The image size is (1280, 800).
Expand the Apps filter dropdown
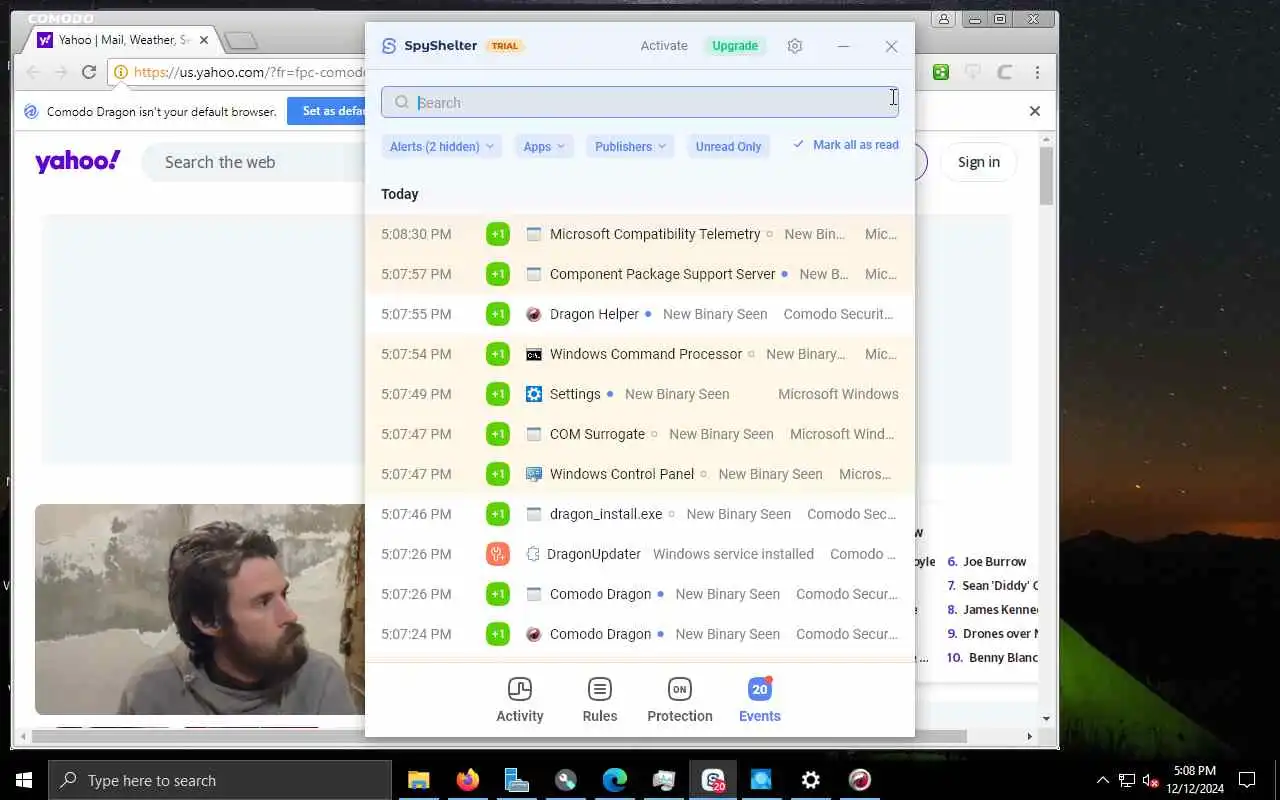(544, 146)
